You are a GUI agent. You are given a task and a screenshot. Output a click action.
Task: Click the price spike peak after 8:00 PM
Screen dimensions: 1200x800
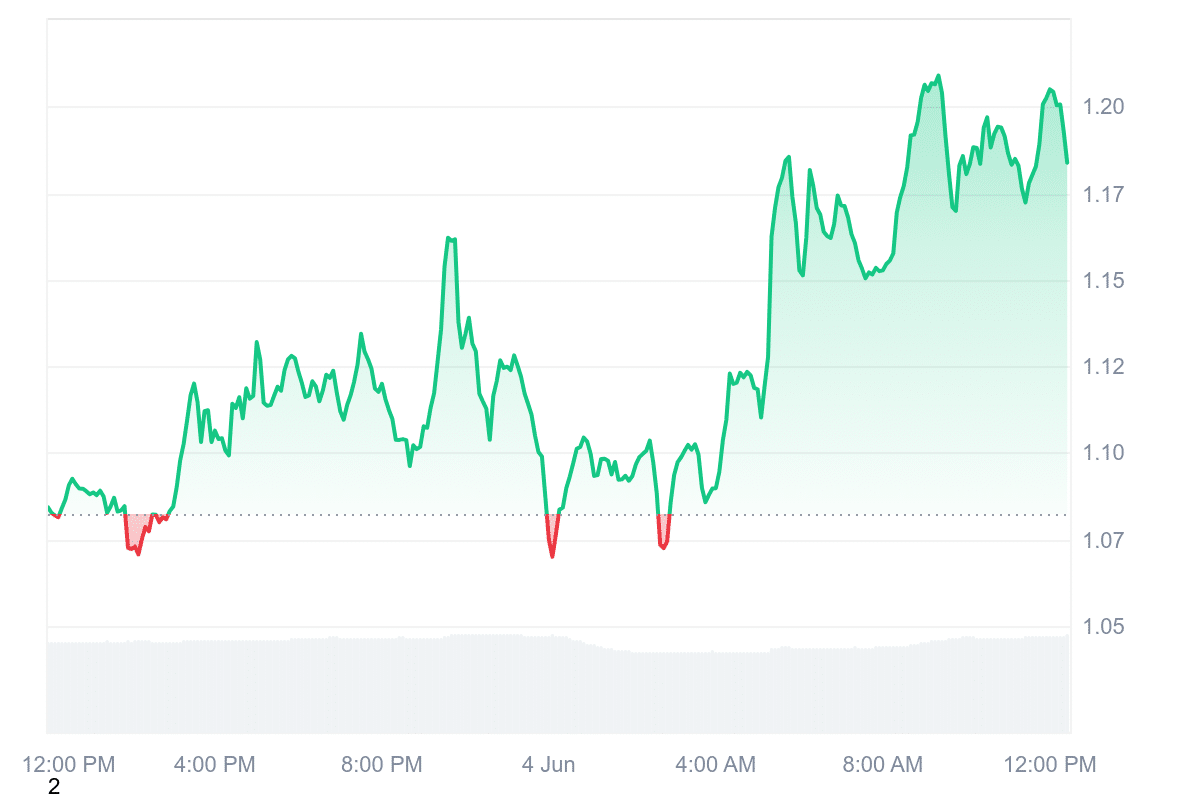[x=450, y=238]
